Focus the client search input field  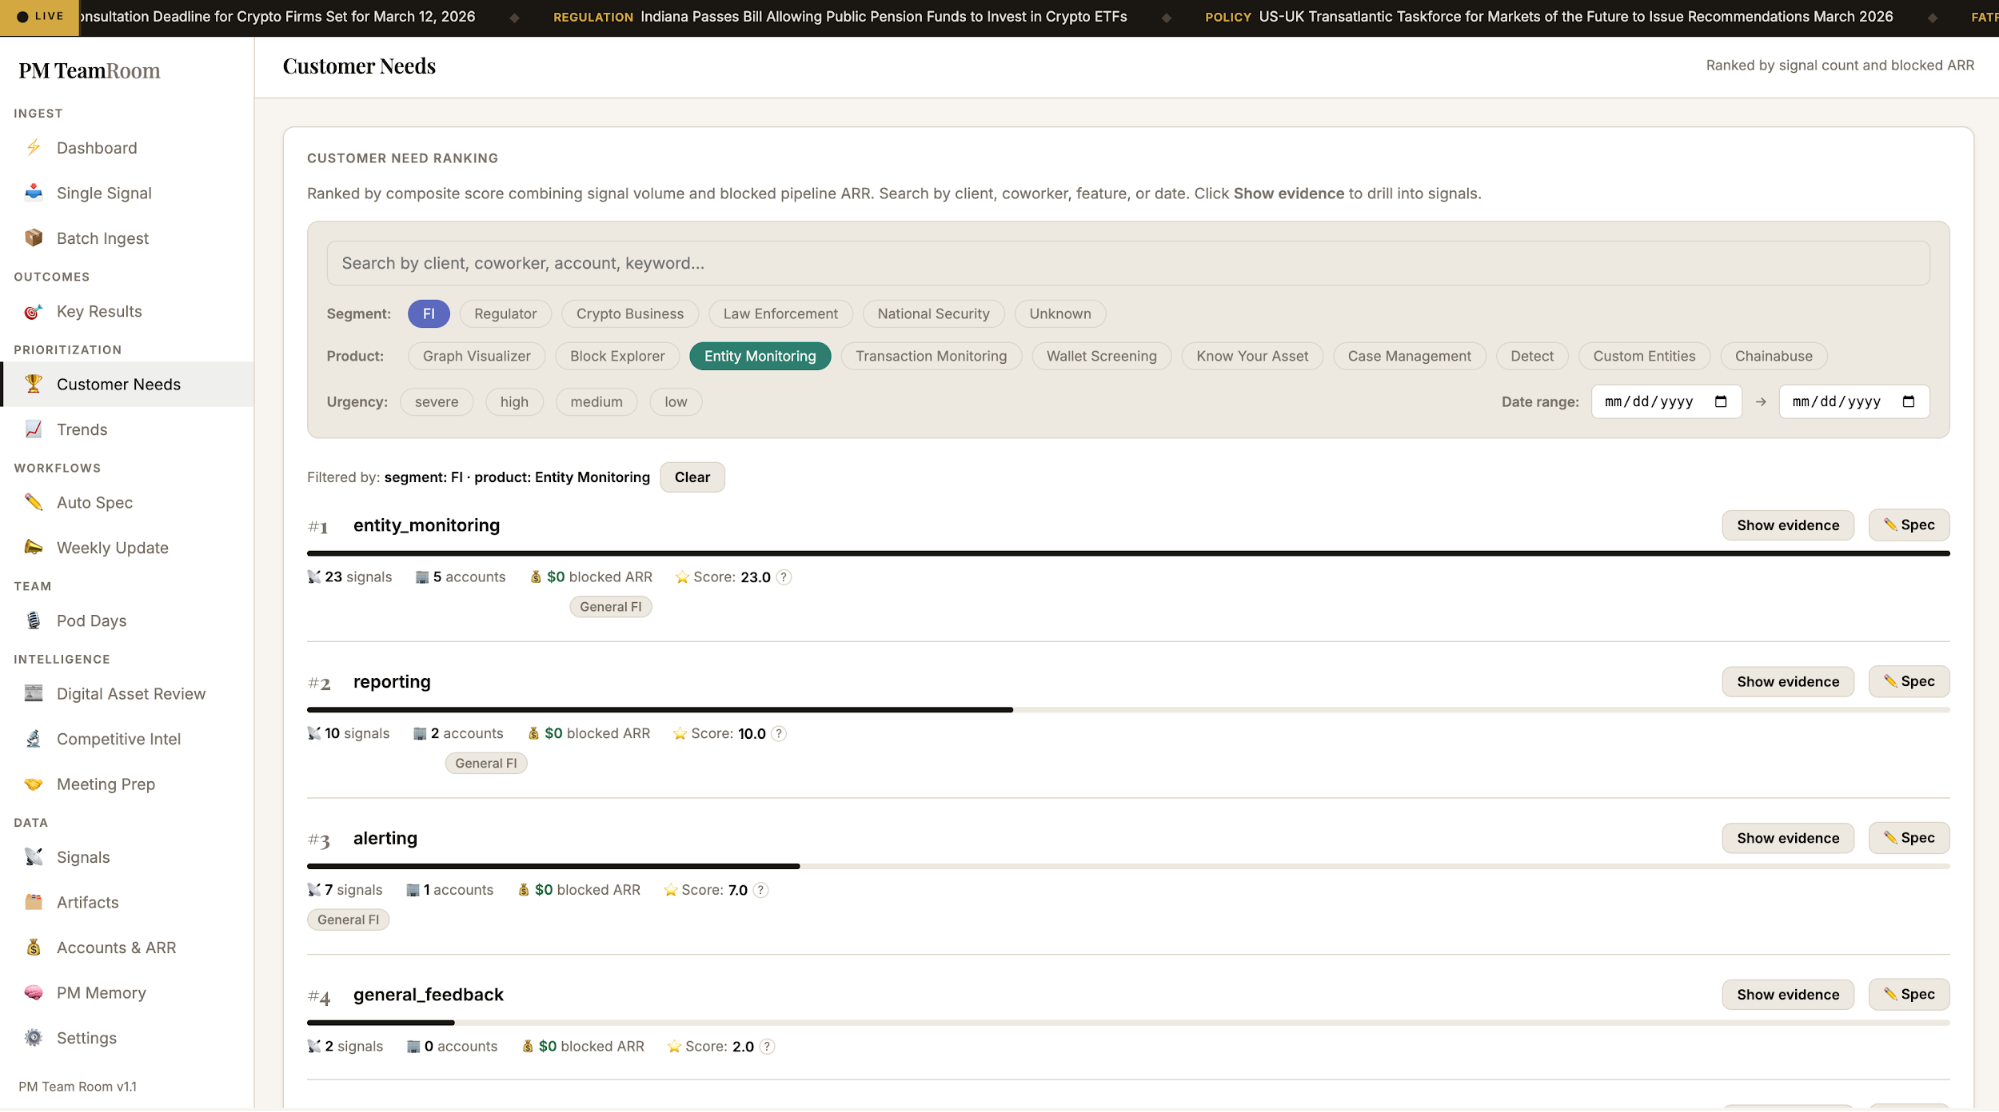(x=1127, y=263)
